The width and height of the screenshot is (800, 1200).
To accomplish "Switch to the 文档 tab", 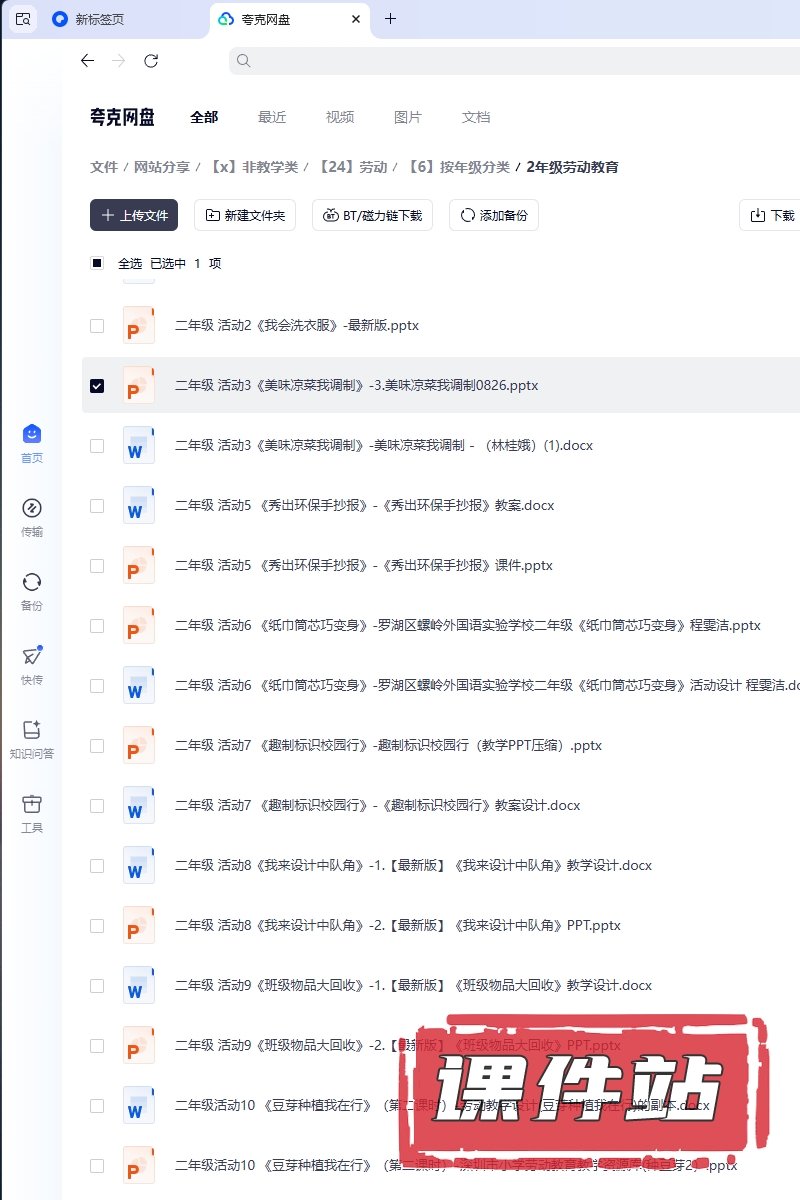I will 476,117.
